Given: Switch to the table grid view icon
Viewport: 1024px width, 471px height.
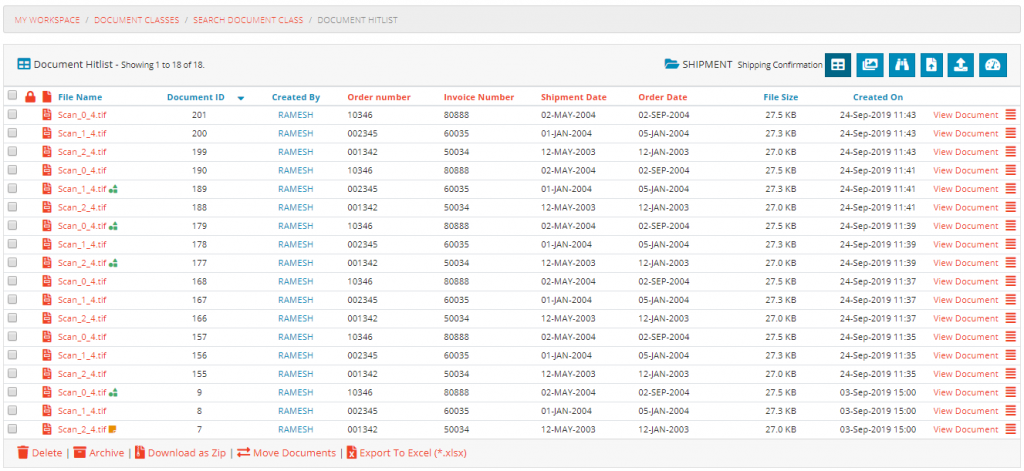Looking at the screenshot, I should pos(838,65).
